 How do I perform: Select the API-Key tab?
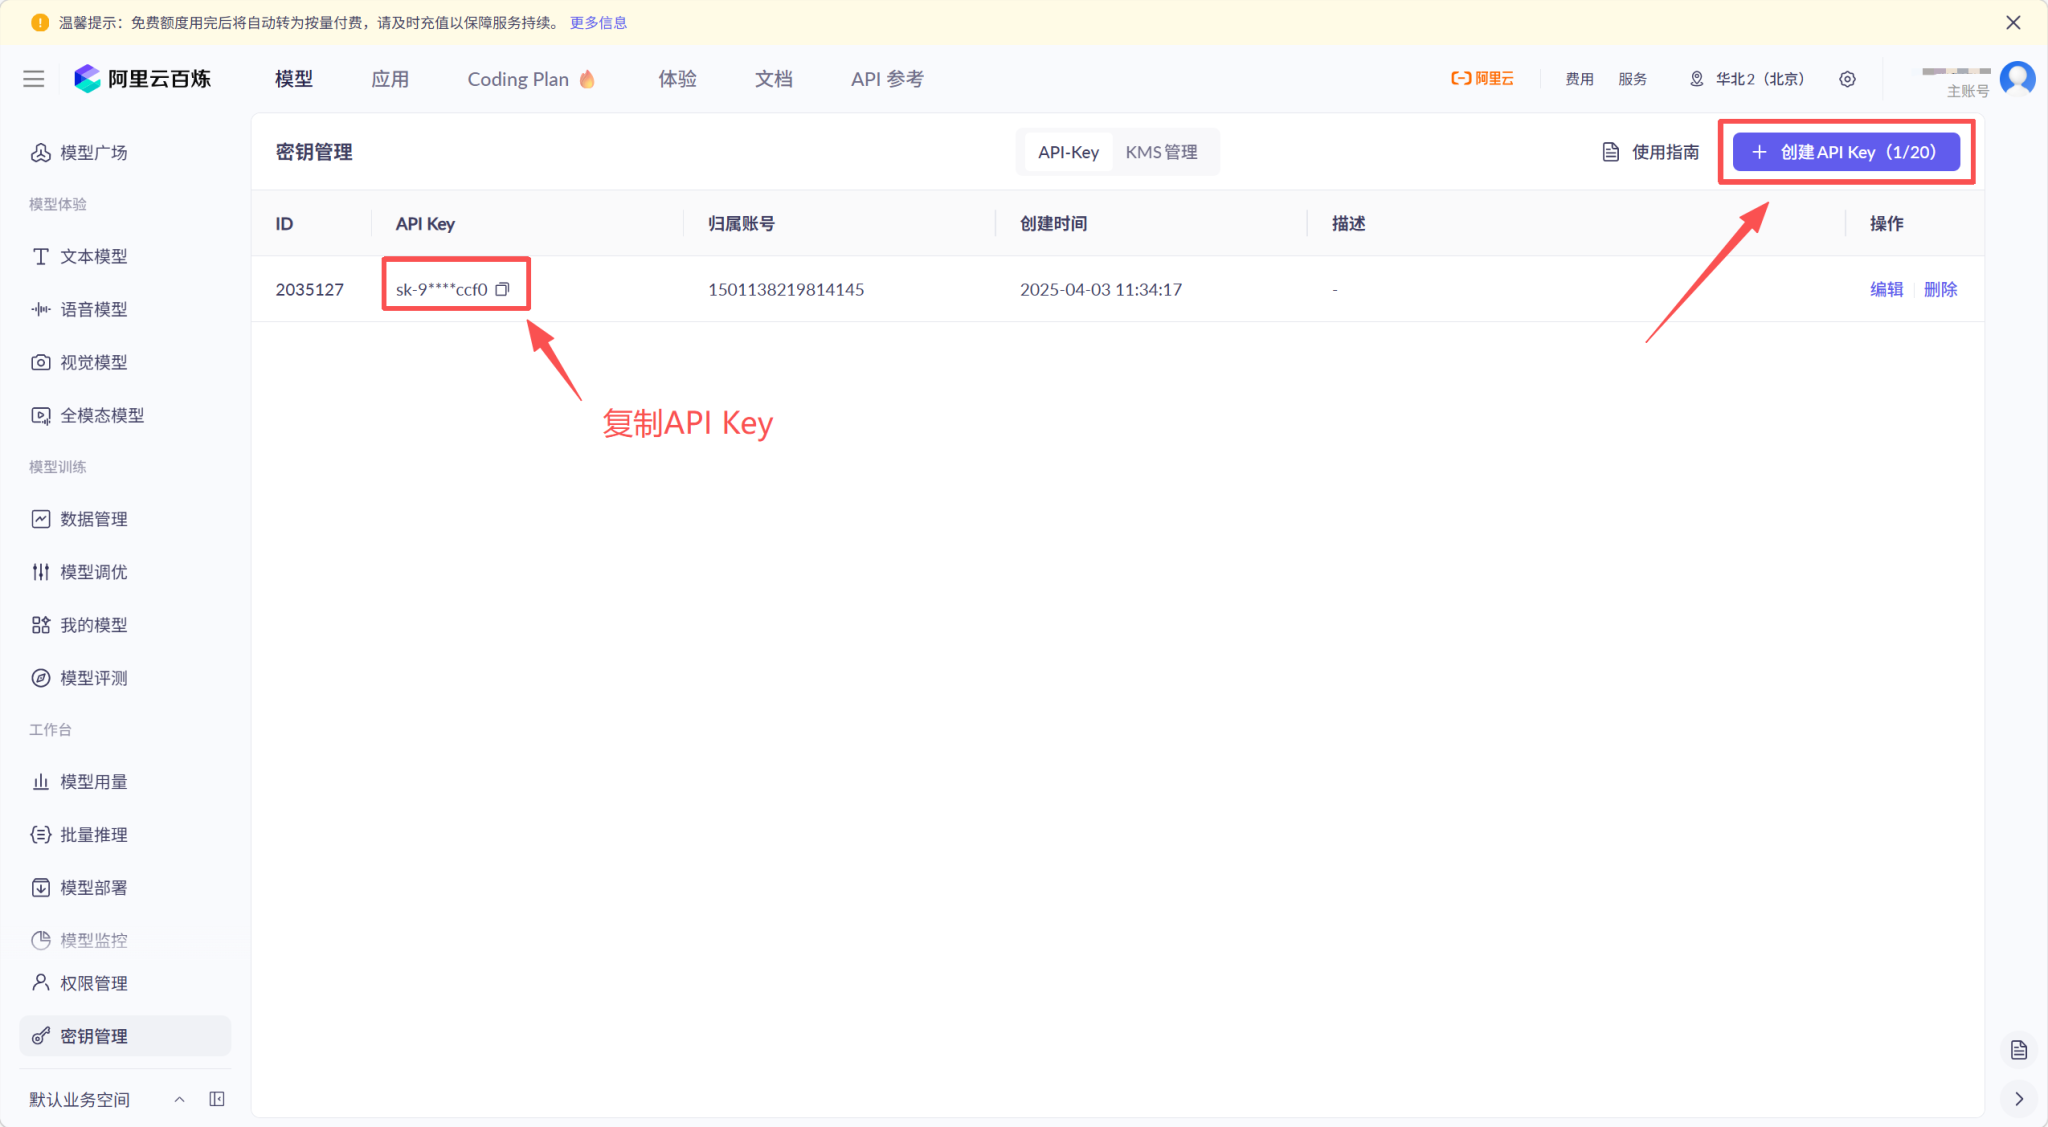(1068, 152)
